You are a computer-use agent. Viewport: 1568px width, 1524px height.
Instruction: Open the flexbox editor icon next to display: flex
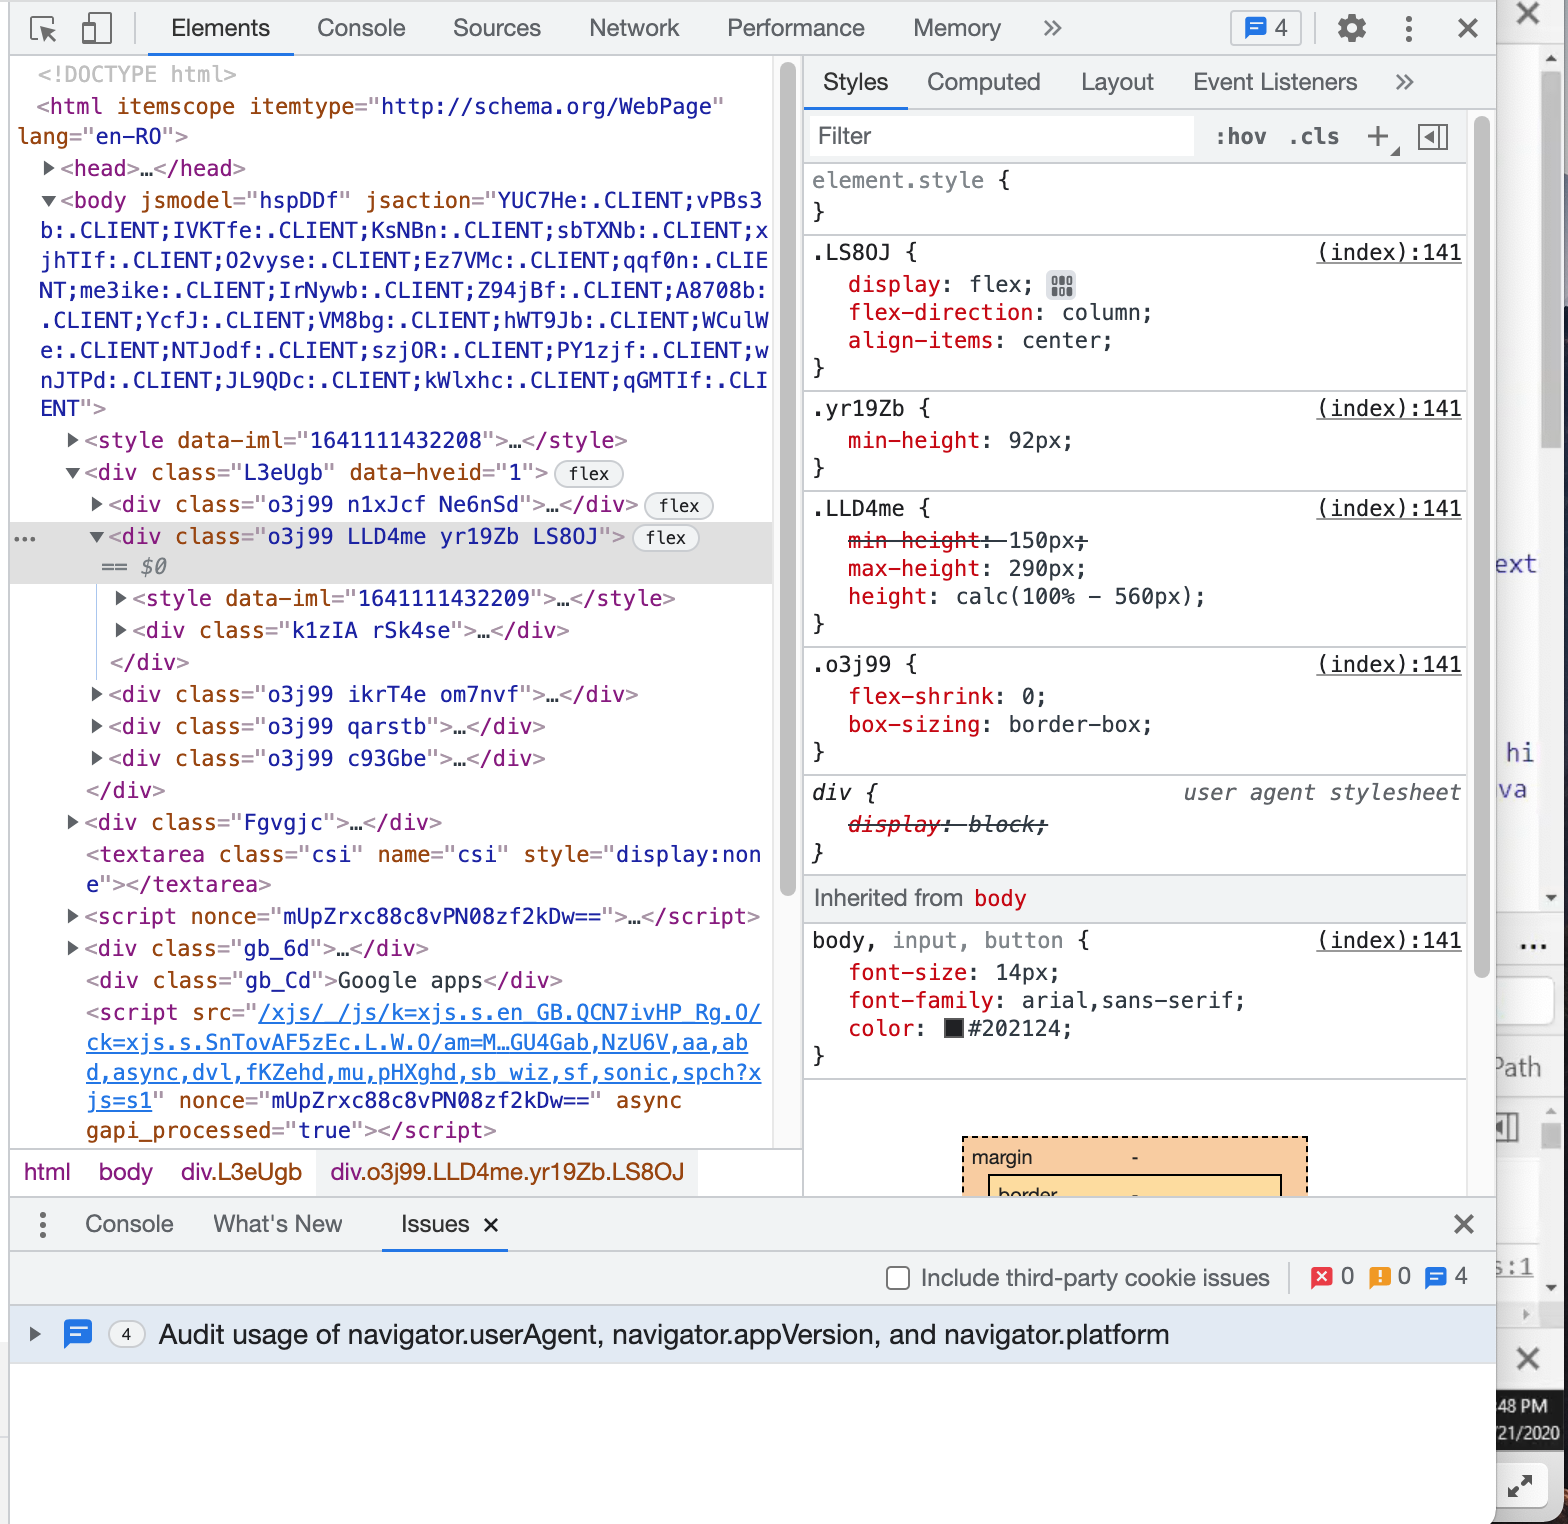[x=1061, y=285]
